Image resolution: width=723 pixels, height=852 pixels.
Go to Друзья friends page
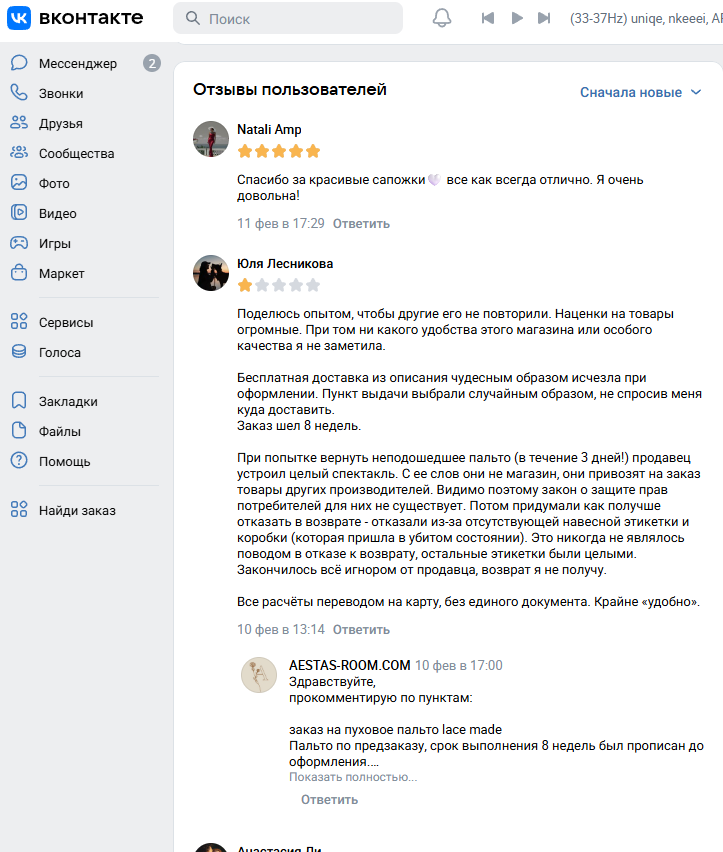60,124
